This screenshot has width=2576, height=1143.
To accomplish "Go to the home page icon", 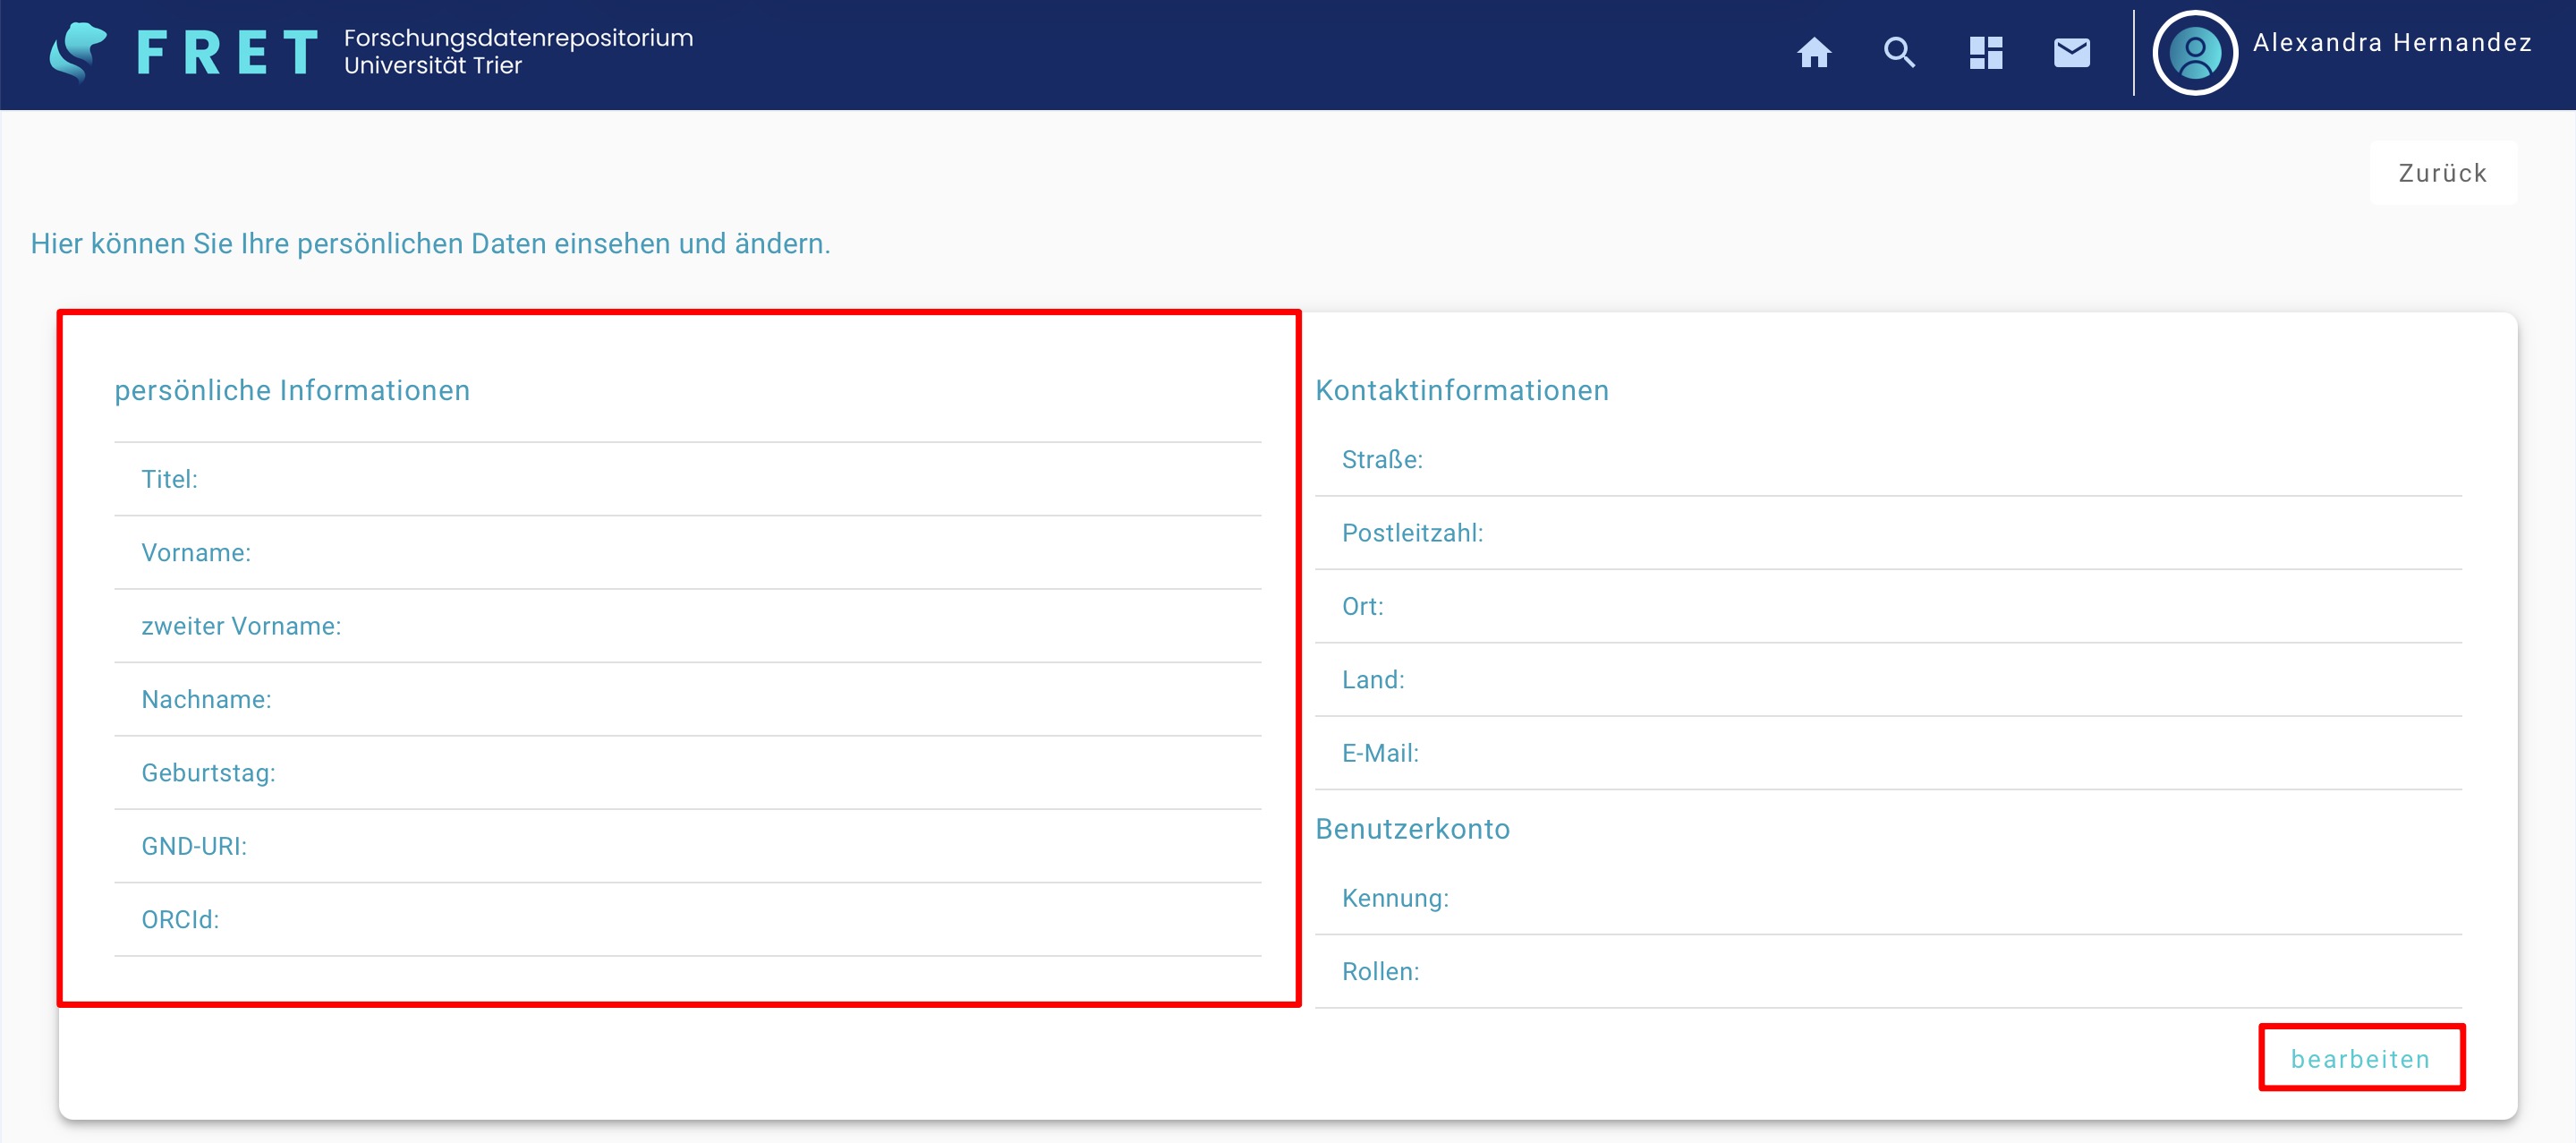I will pos(1814,52).
